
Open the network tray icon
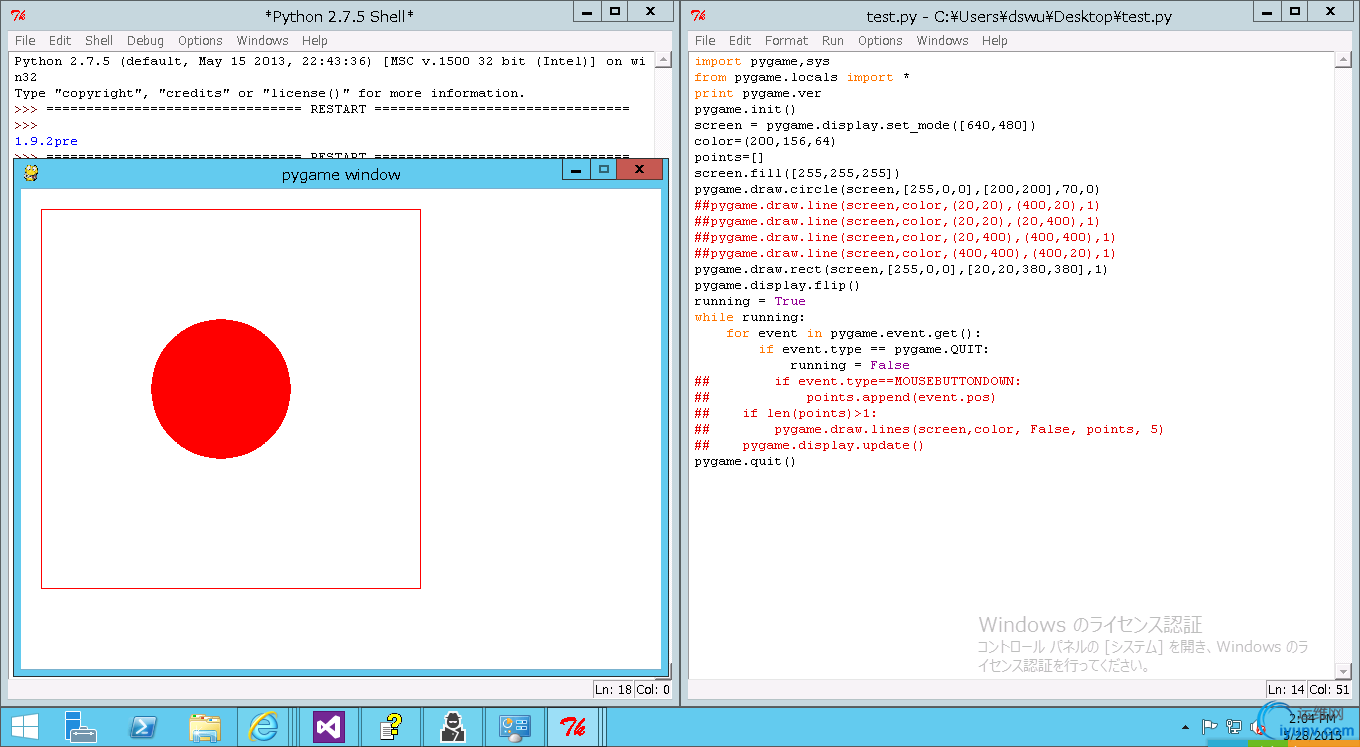(x=1234, y=727)
